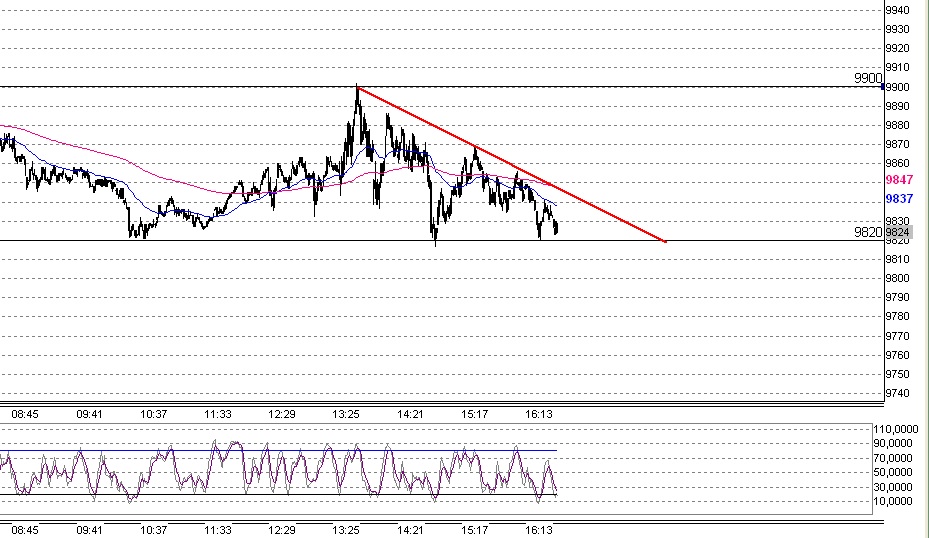The width and height of the screenshot is (929, 538).
Task: Select the red descending trendline
Action: [x=512, y=165]
